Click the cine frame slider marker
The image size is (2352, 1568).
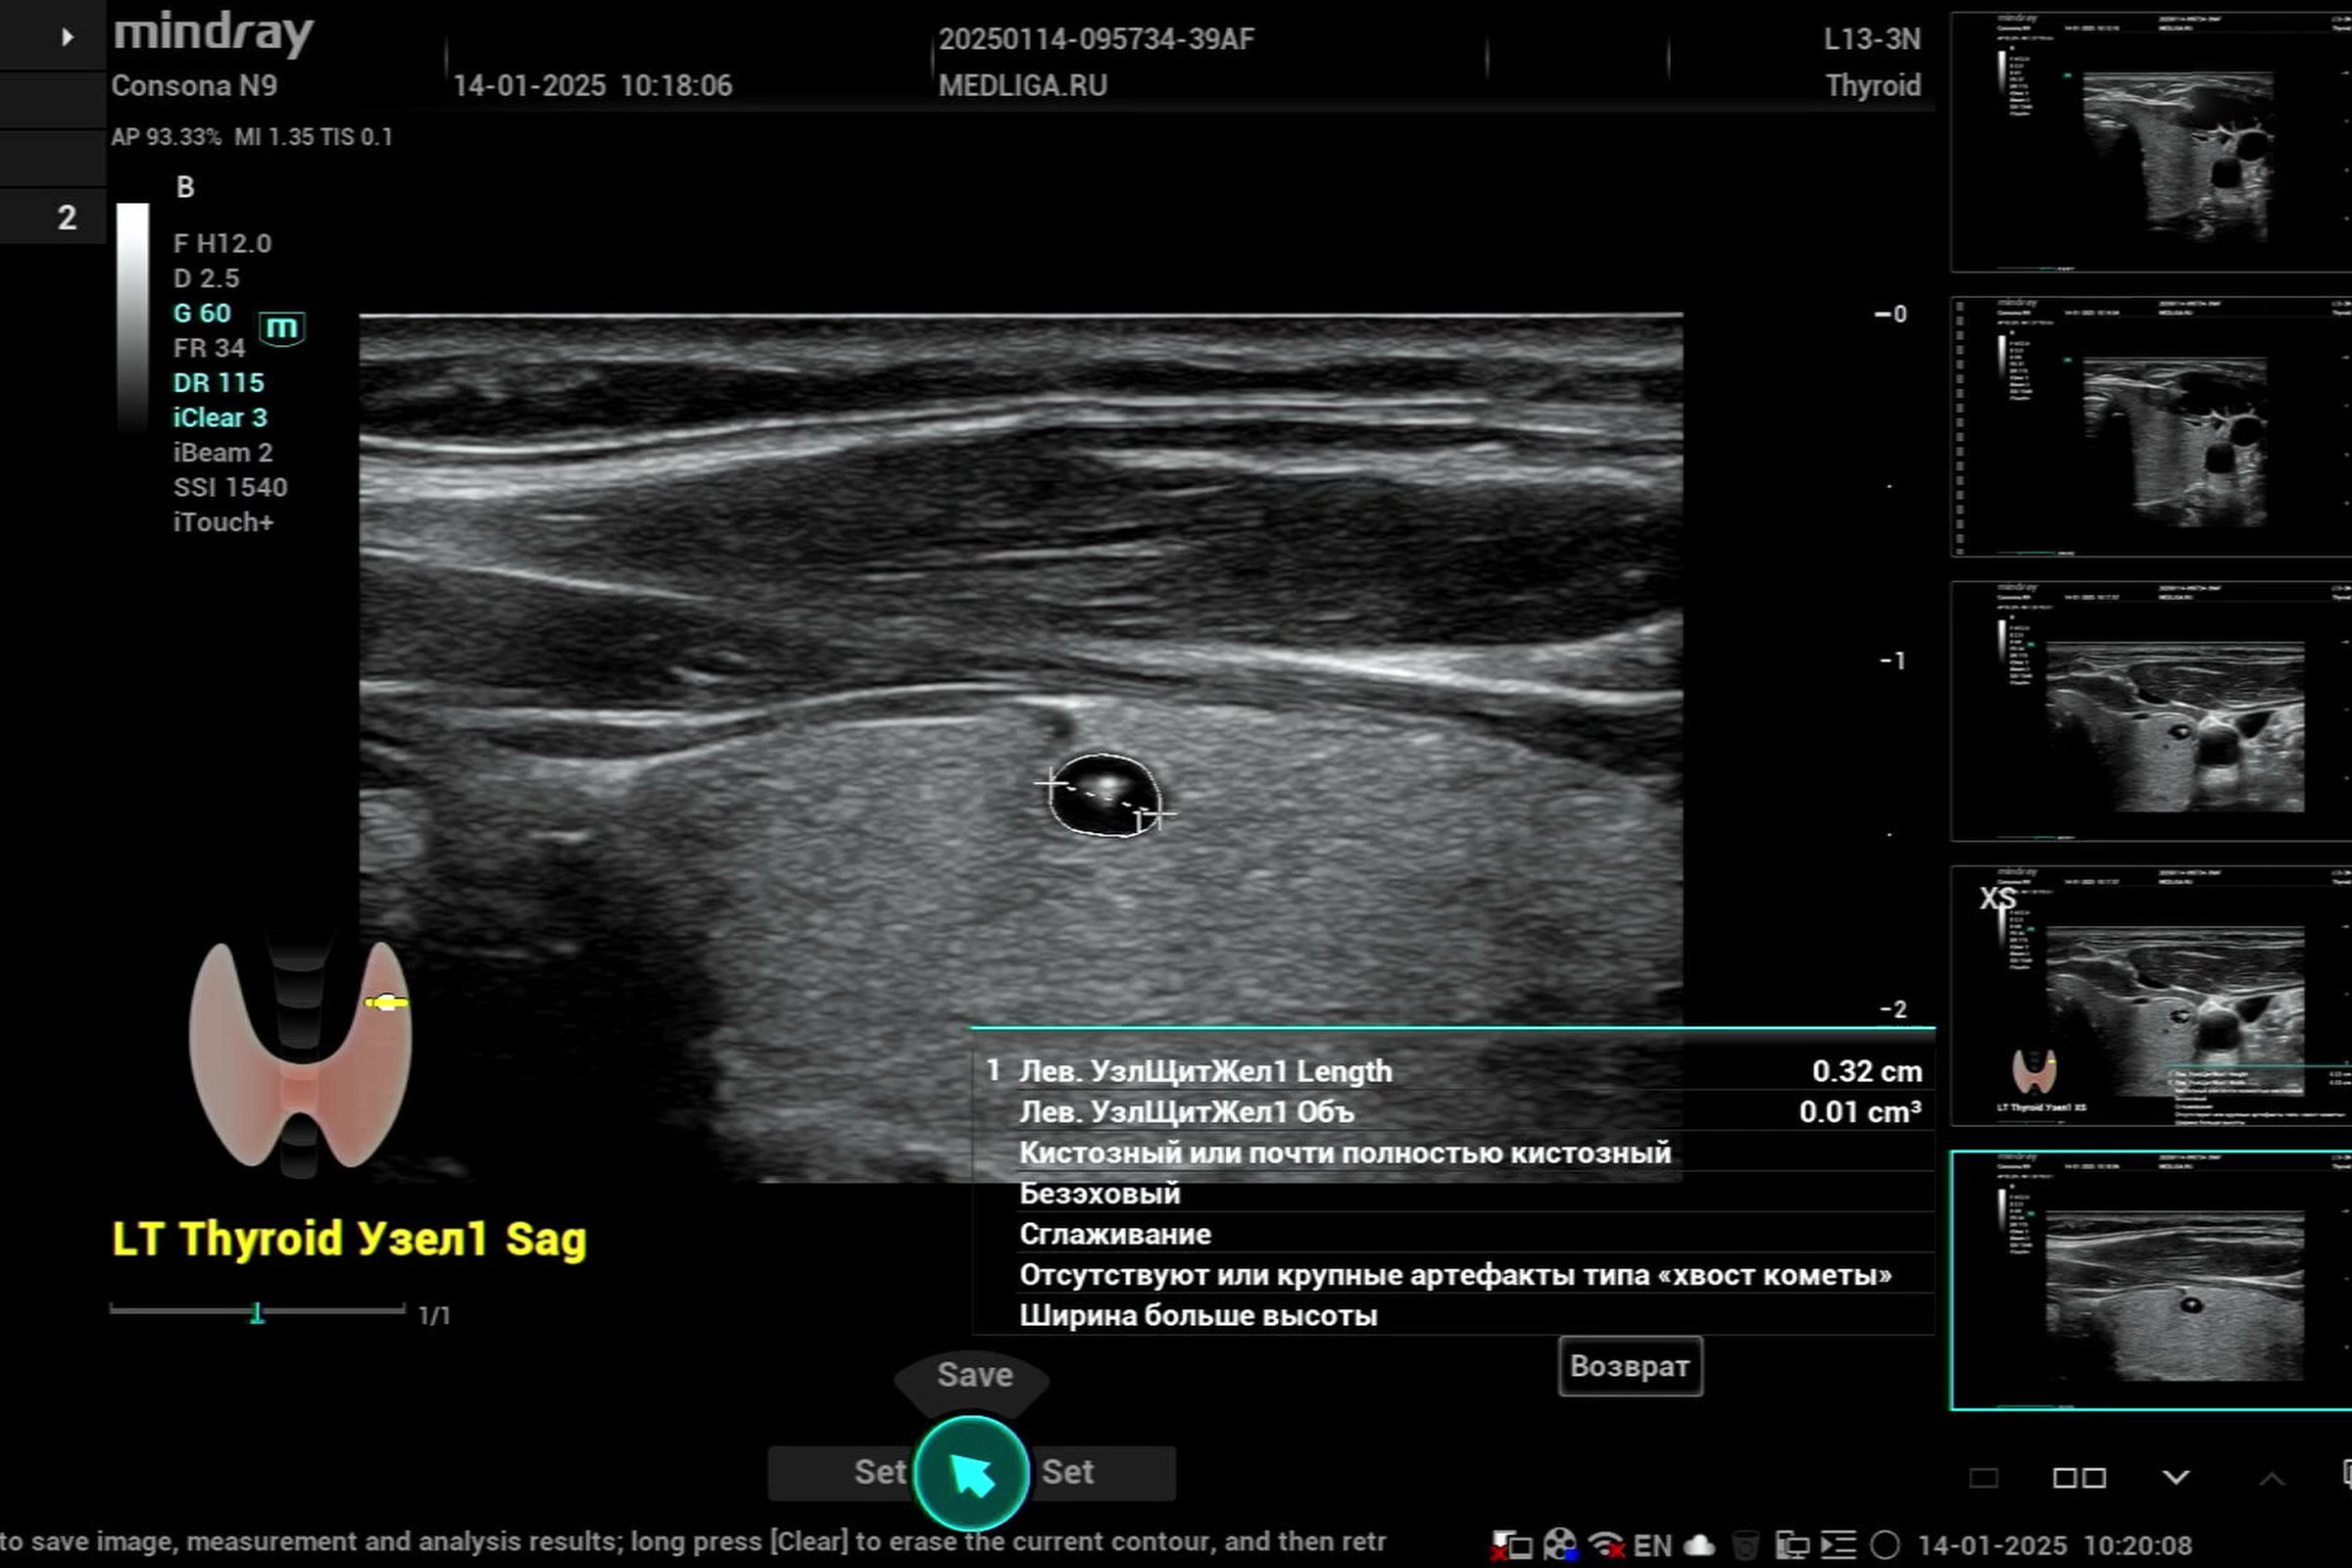(x=257, y=1313)
